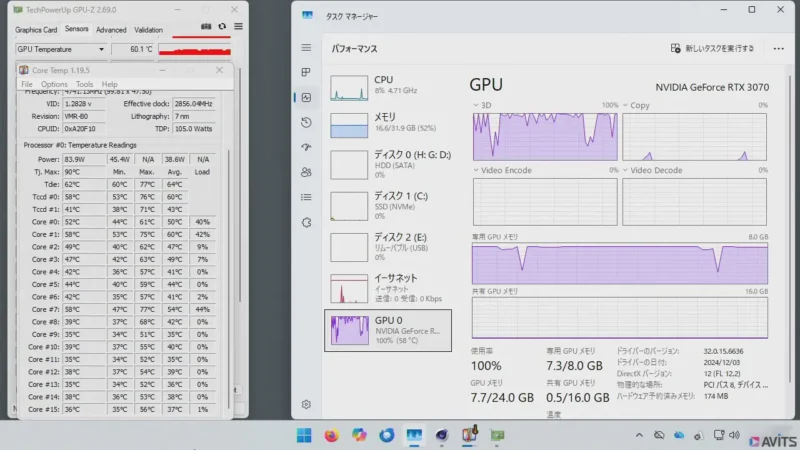Open the Copy graph engine dropdown
800x450 pixels.
point(625,105)
